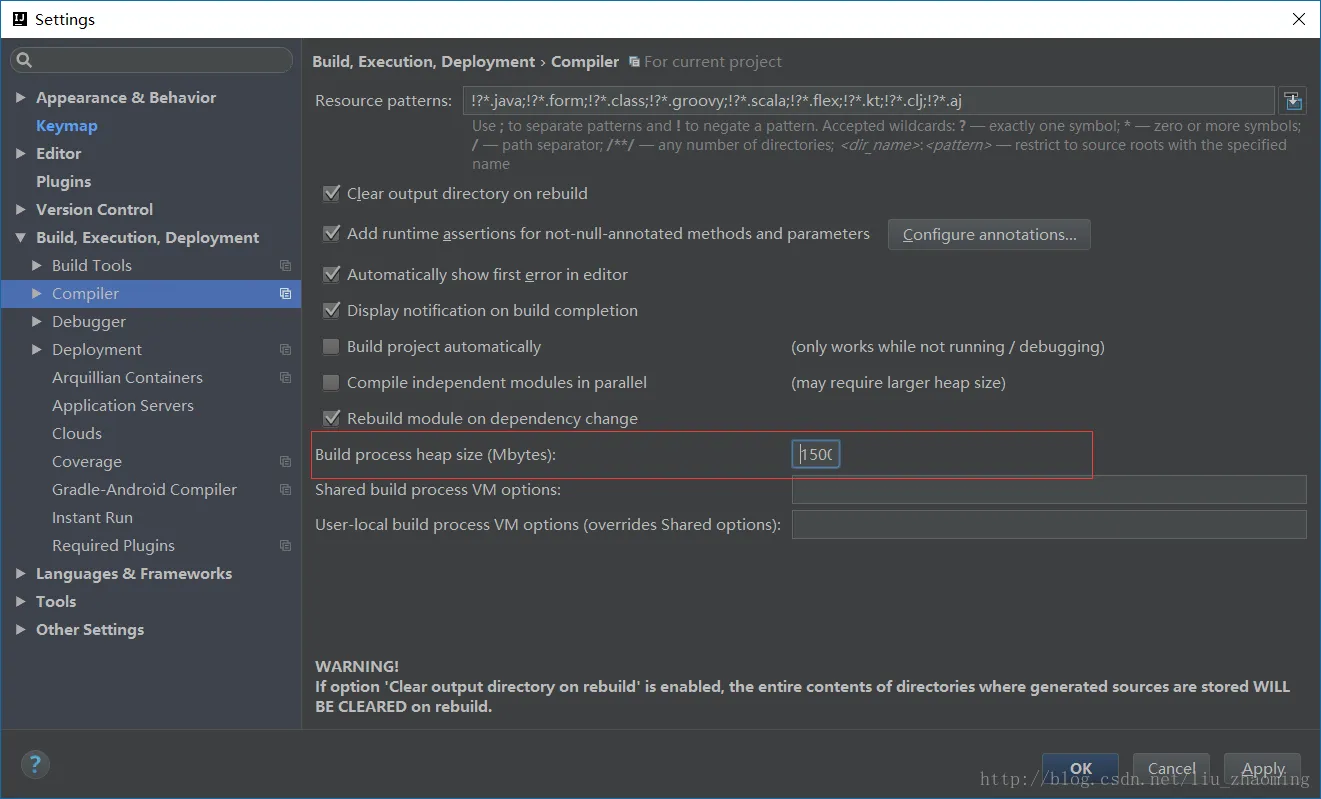The image size is (1321, 799).
Task: Toggle Add runtime assertions for not-null-annotated methods
Action: coord(331,234)
